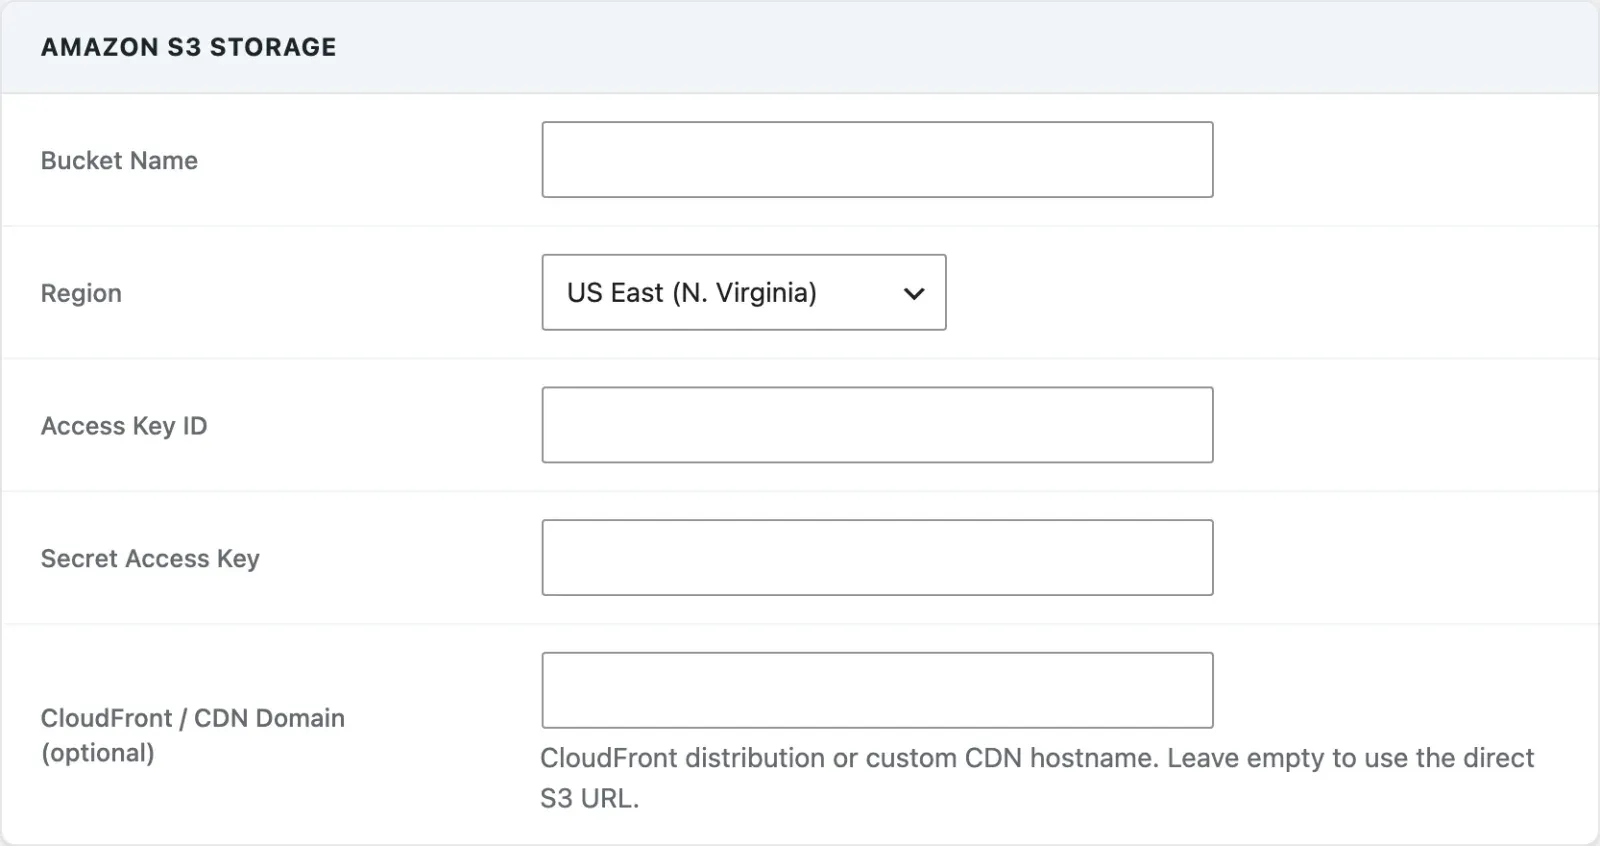Click the CloudFront distribution help text
1600x846 pixels.
[x=1037, y=778]
